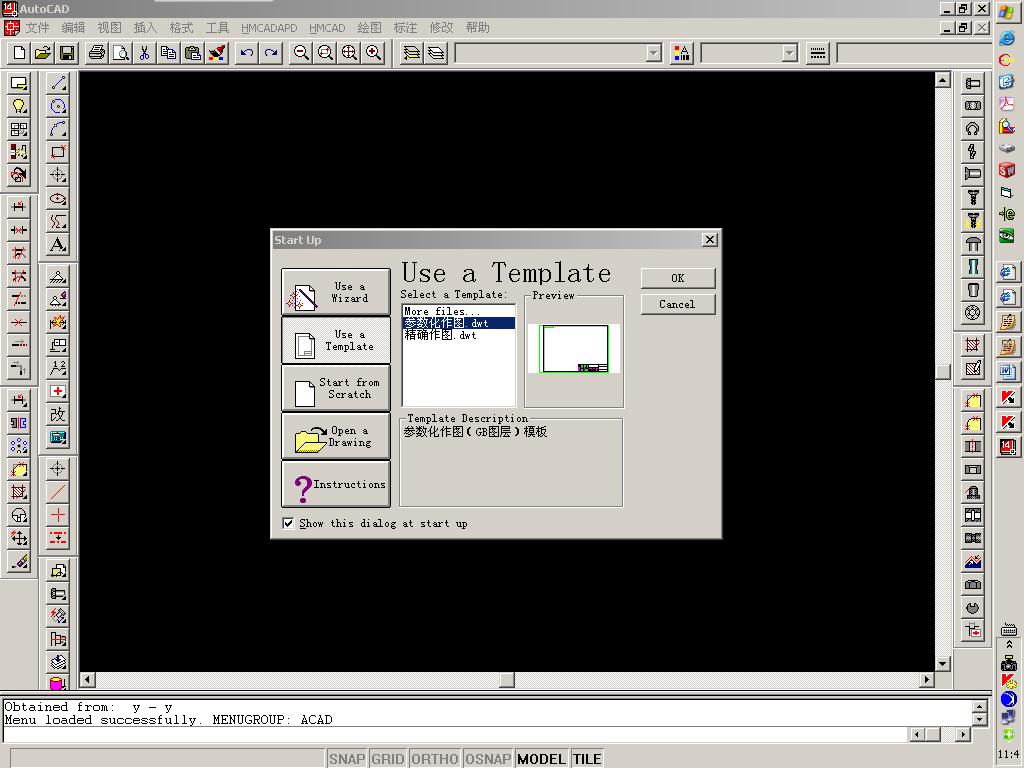Open the 视图 menu
Image resolution: width=1024 pixels, height=768 pixels.
tap(109, 27)
